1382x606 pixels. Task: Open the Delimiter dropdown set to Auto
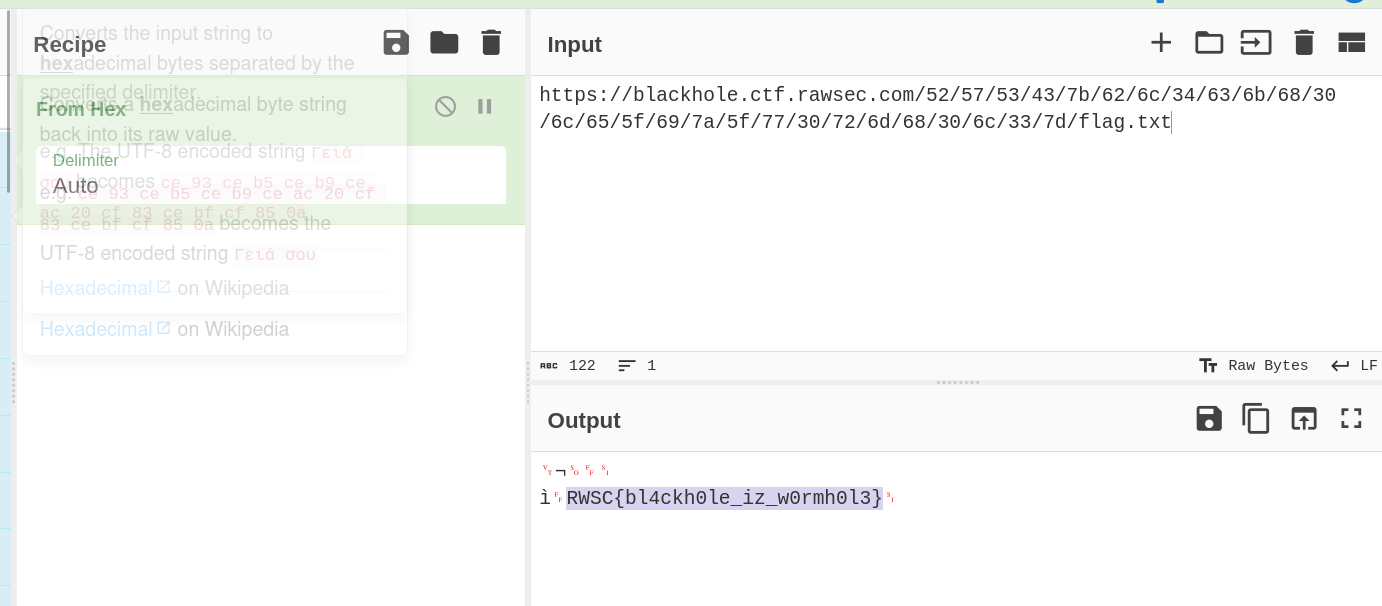click(270, 175)
